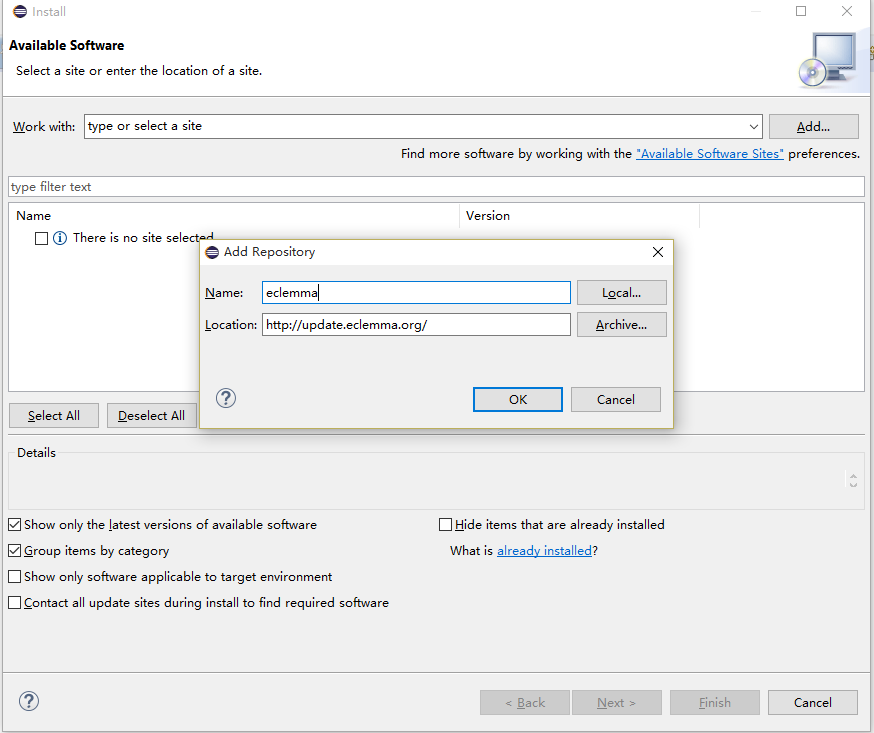874x733 pixels.
Task: Click the Version column header
Action: pyautogui.click(x=579, y=216)
